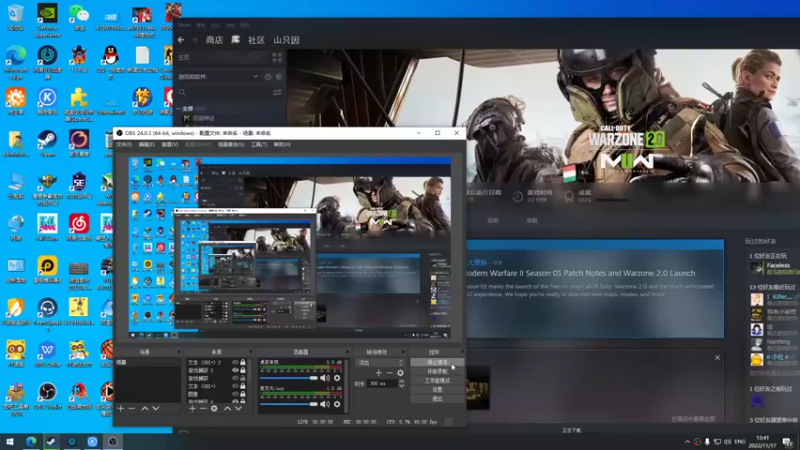Image resolution: width=800 pixels, height=450 pixels.
Task: Toggle lock on 图像 source
Action: (243, 394)
